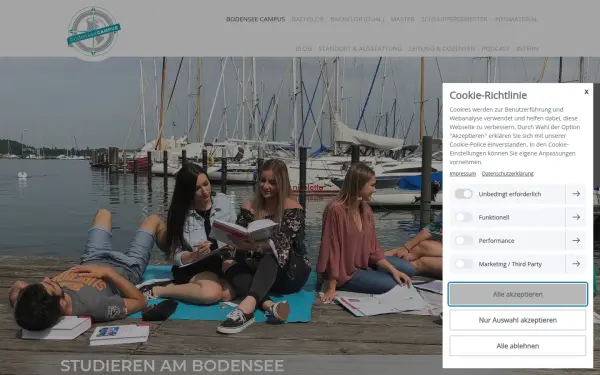600x375 pixels.
Task: Click the STUDIEREN AM BODENSEE heading
Action: coord(172,365)
